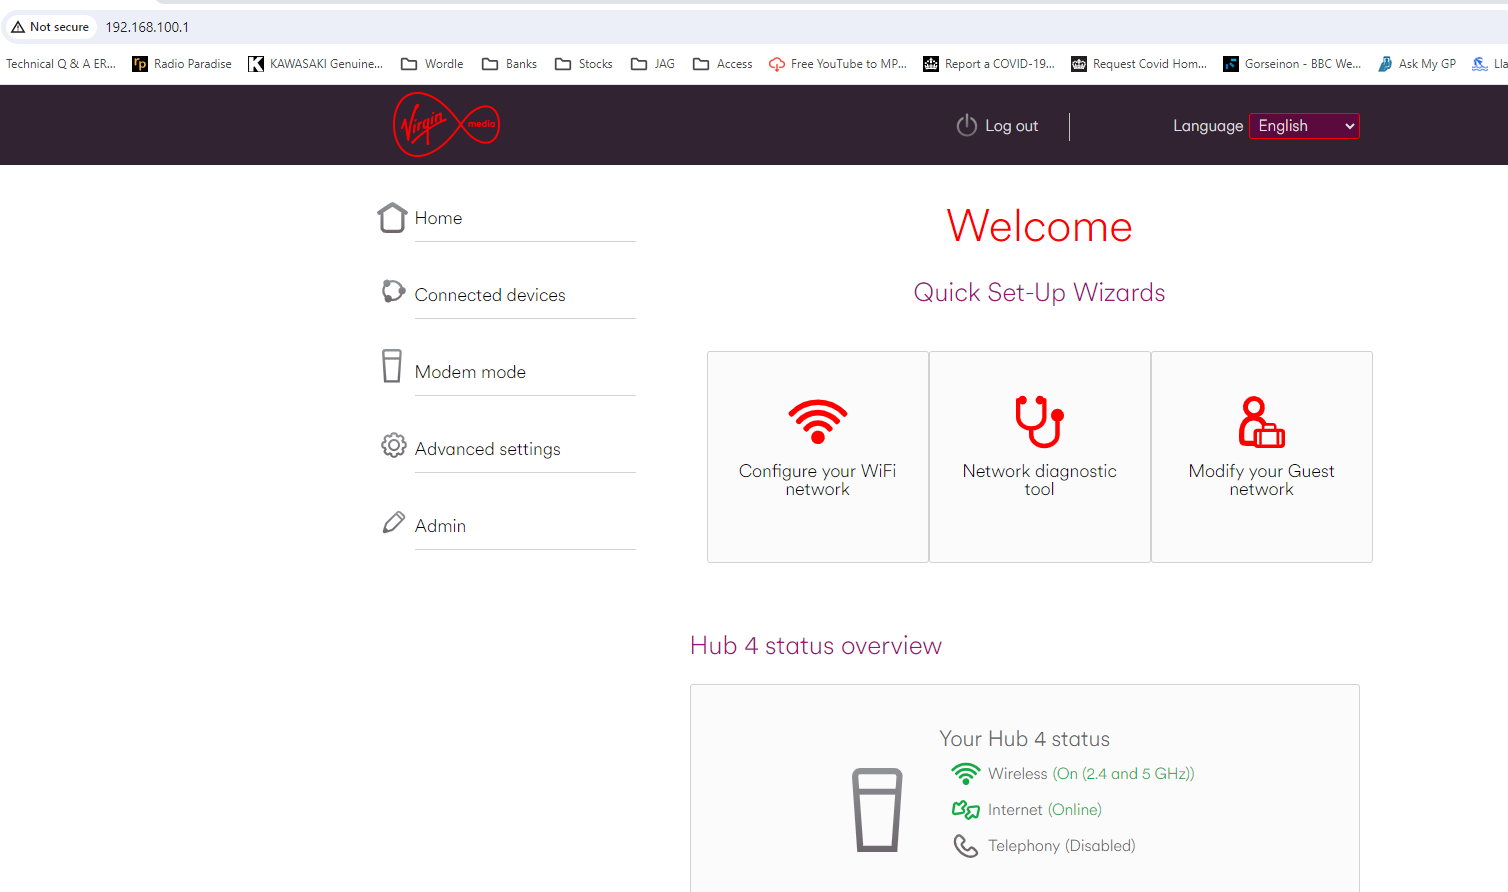The width and height of the screenshot is (1508, 892).
Task: Select the Connected devices icon
Action: pos(392,290)
